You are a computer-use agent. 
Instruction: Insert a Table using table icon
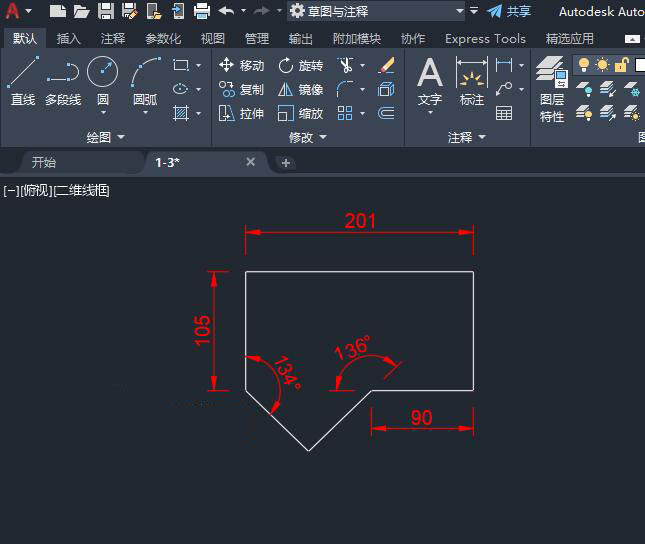504,113
